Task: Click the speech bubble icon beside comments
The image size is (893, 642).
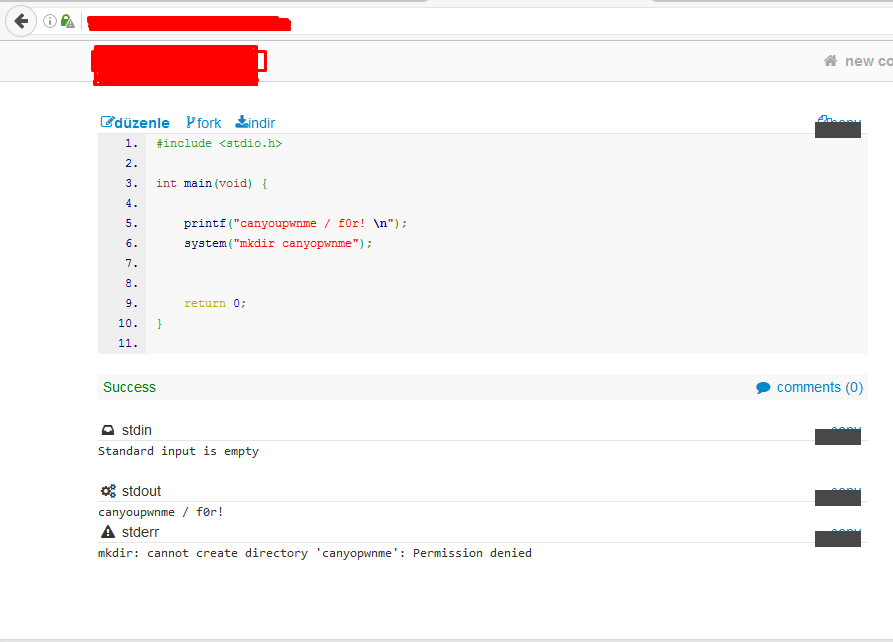Action: [764, 388]
